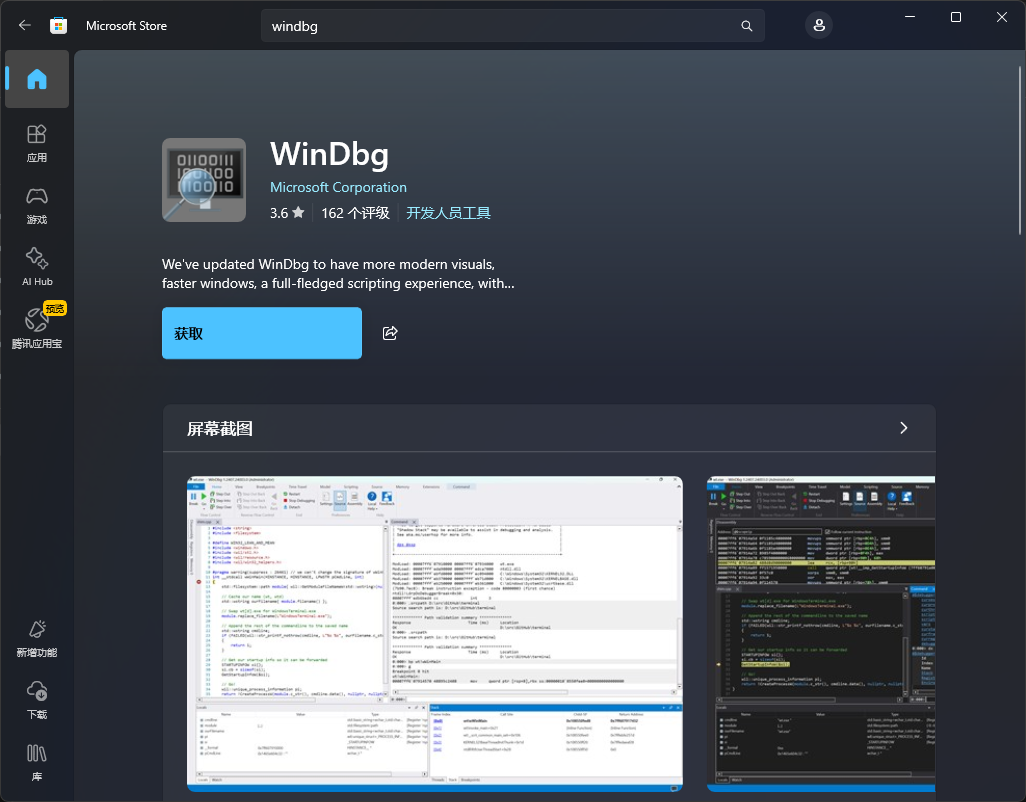Open 新增功能 (What's new) in sidebar
This screenshot has height=802, width=1026.
click(x=37, y=638)
